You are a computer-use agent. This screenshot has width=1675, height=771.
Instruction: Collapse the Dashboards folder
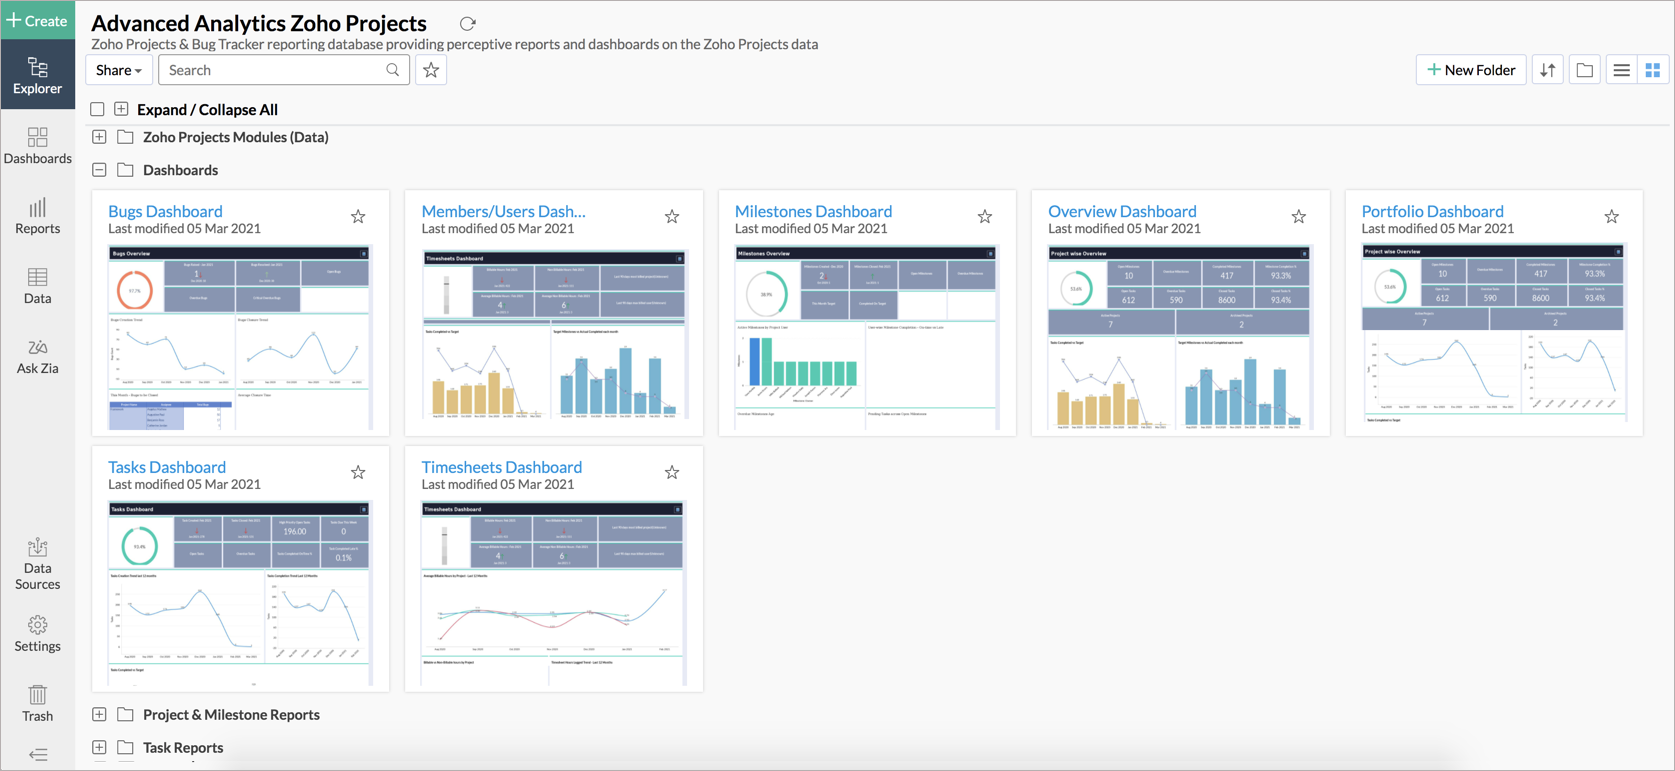99,170
